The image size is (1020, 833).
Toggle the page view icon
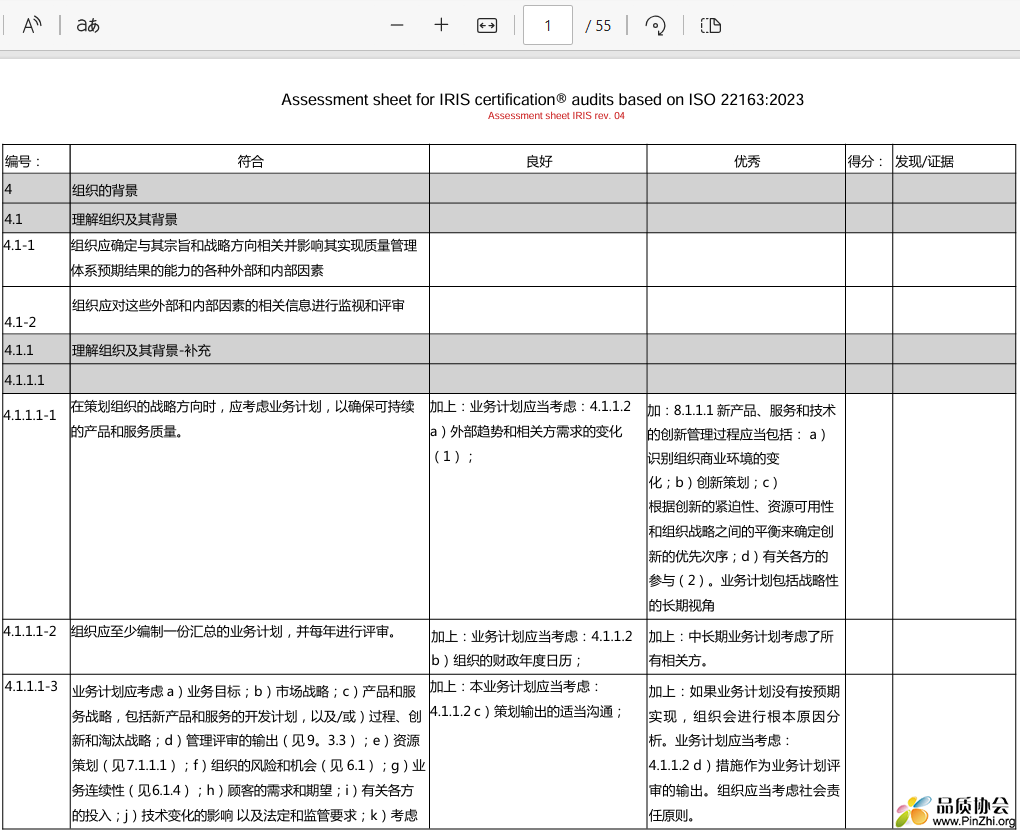[710, 25]
